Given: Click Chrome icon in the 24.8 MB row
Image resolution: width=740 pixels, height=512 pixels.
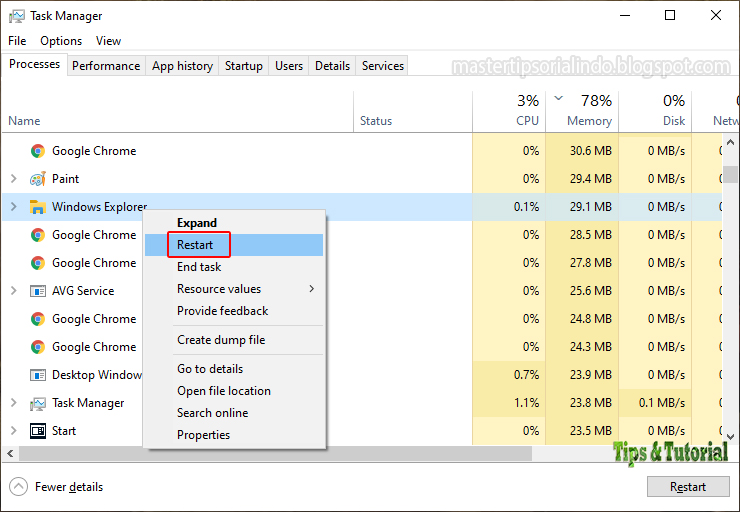Looking at the screenshot, I should click(x=38, y=319).
